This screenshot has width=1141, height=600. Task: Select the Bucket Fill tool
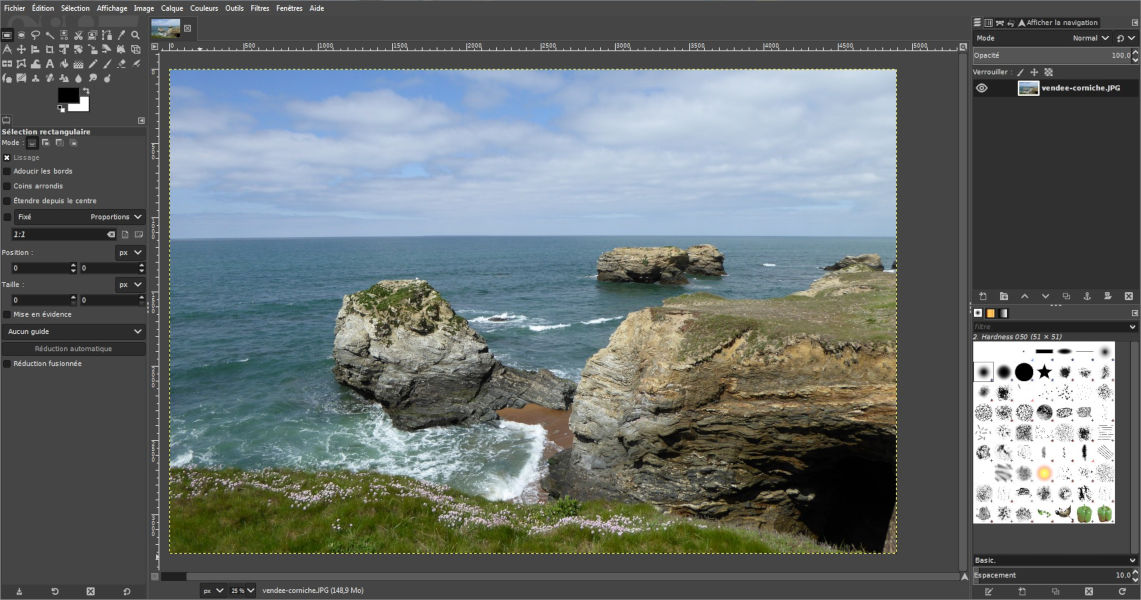(64, 63)
